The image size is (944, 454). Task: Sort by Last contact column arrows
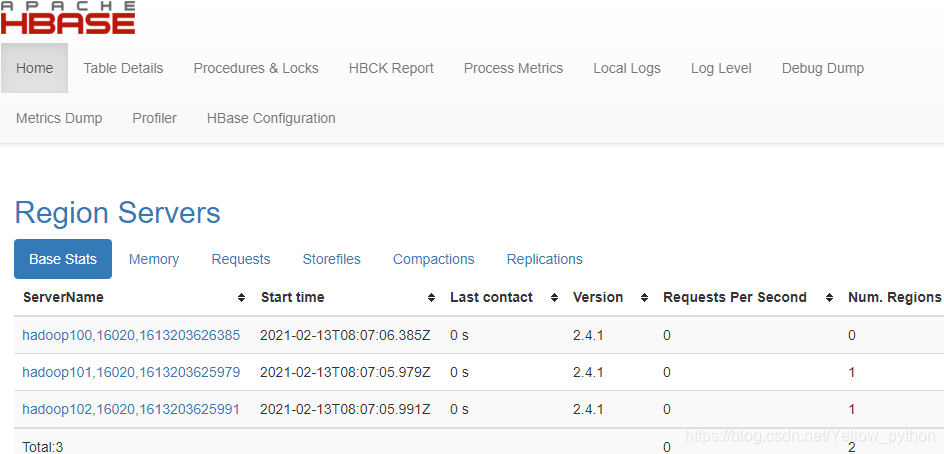[554, 297]
